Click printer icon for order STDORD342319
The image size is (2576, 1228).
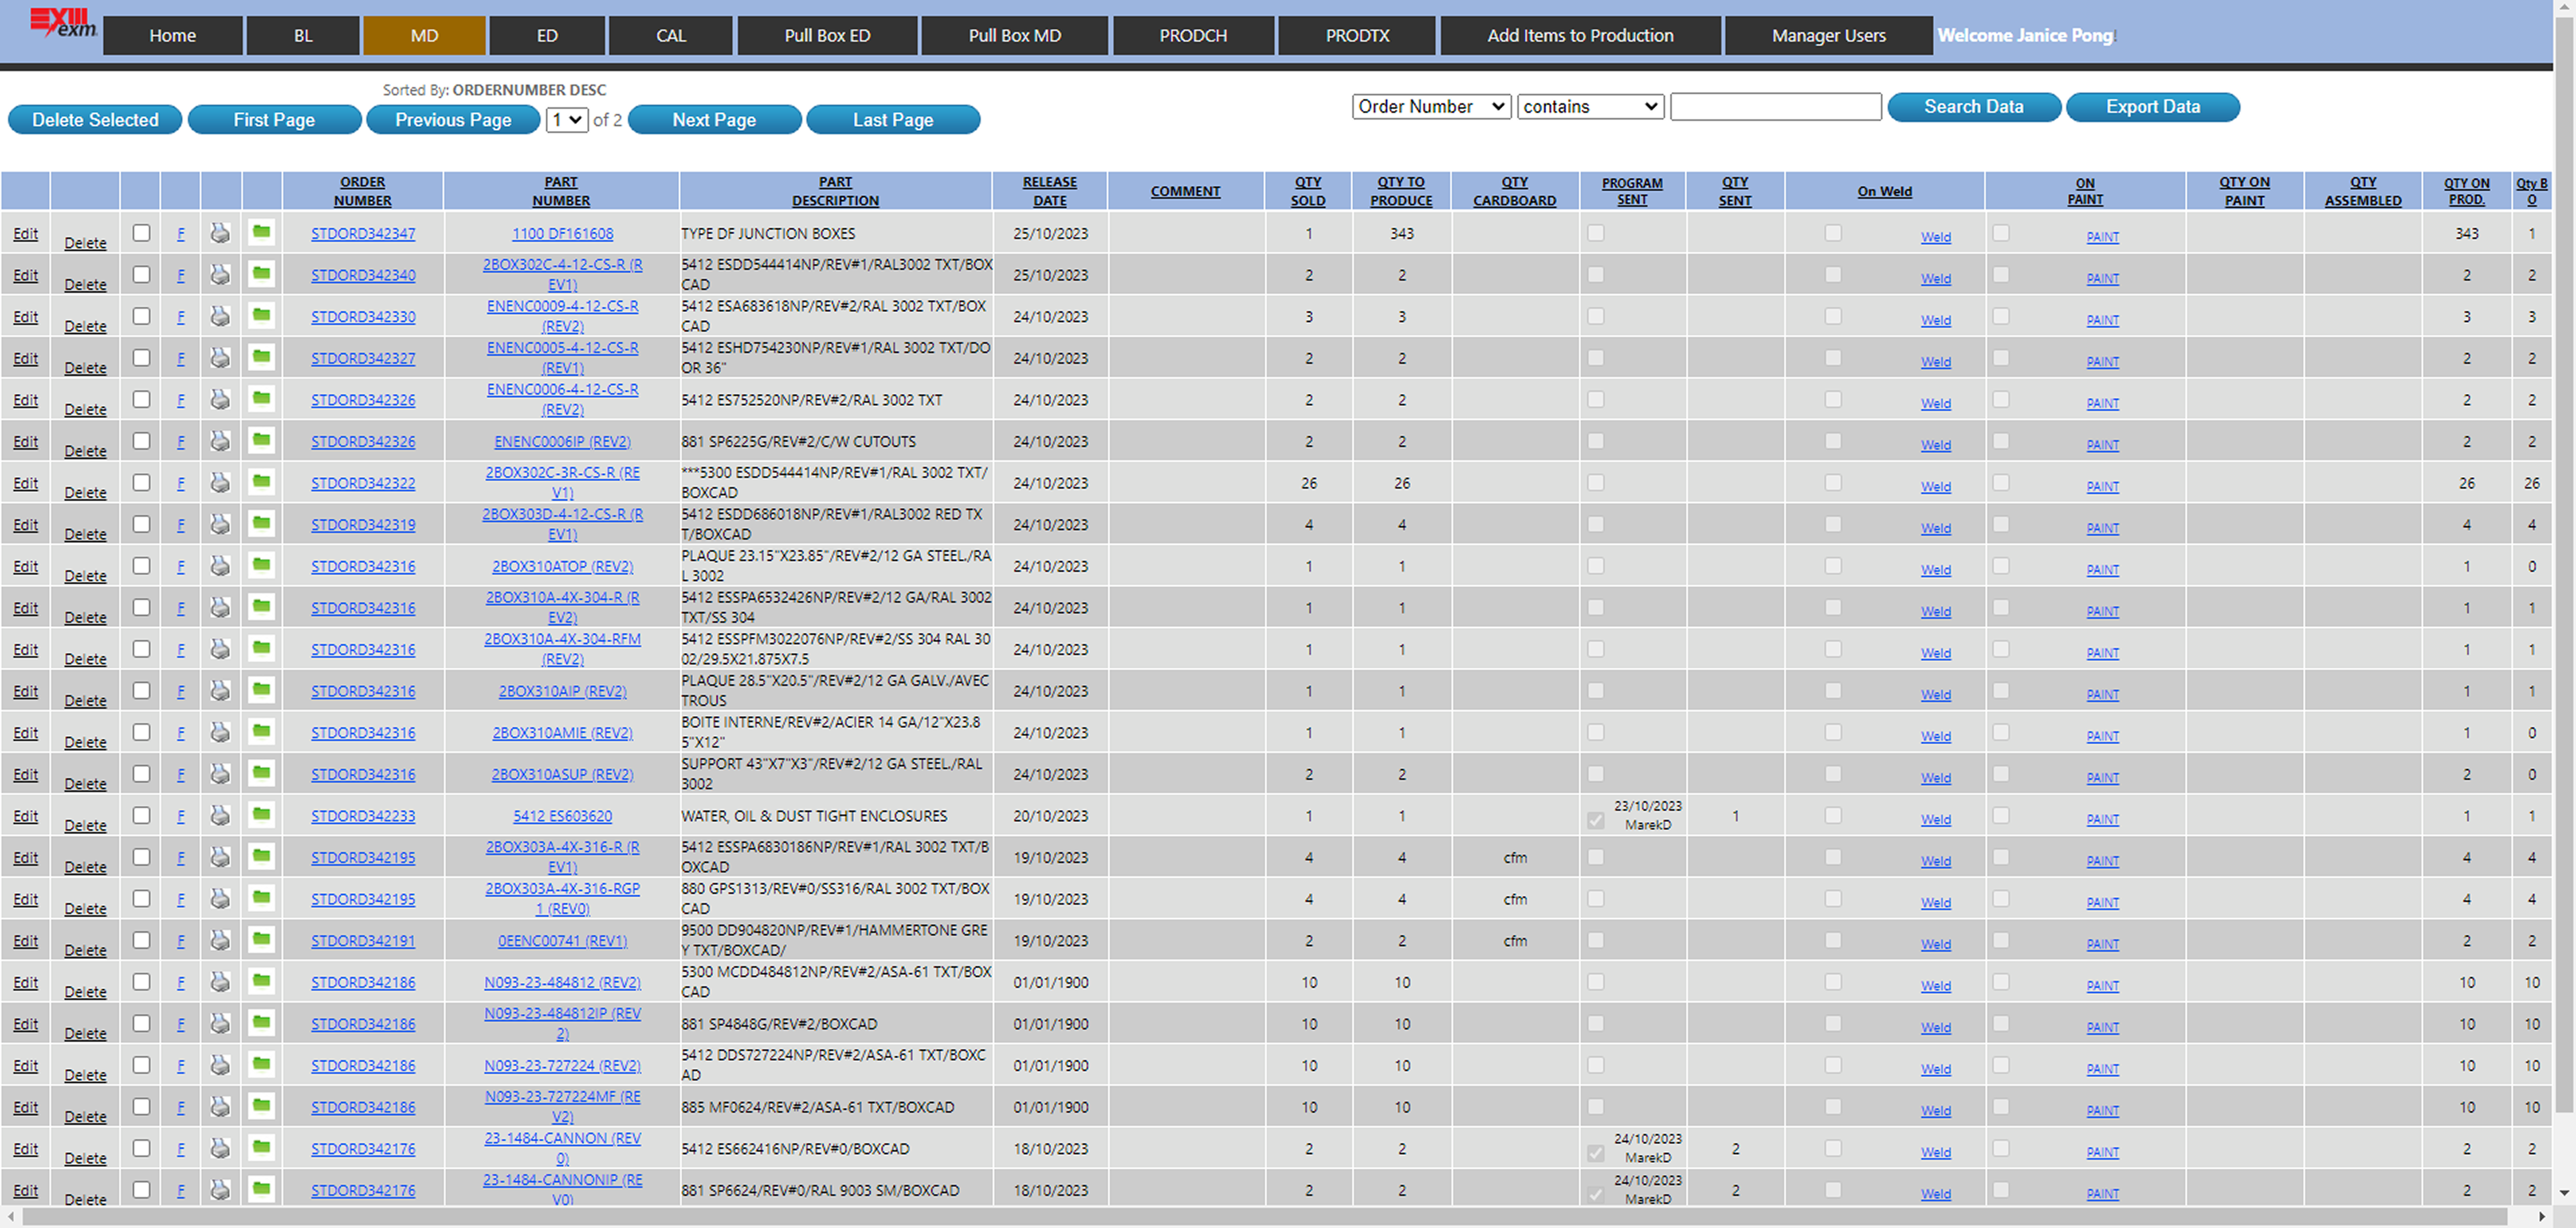pos(220,524)
